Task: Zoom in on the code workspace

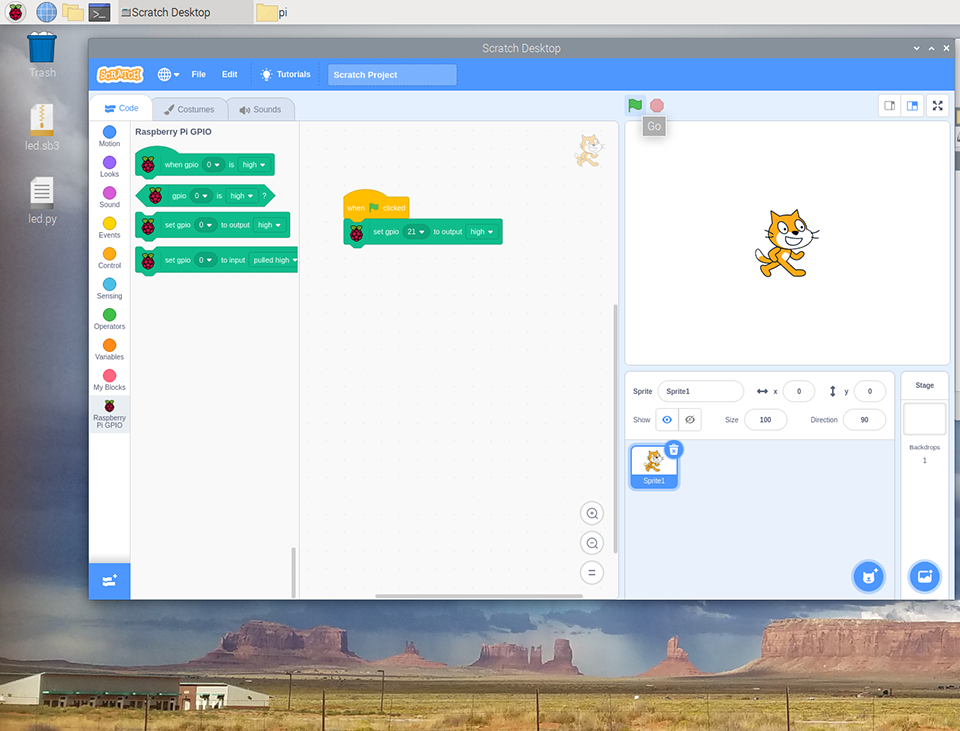Action: coord(592,513)
